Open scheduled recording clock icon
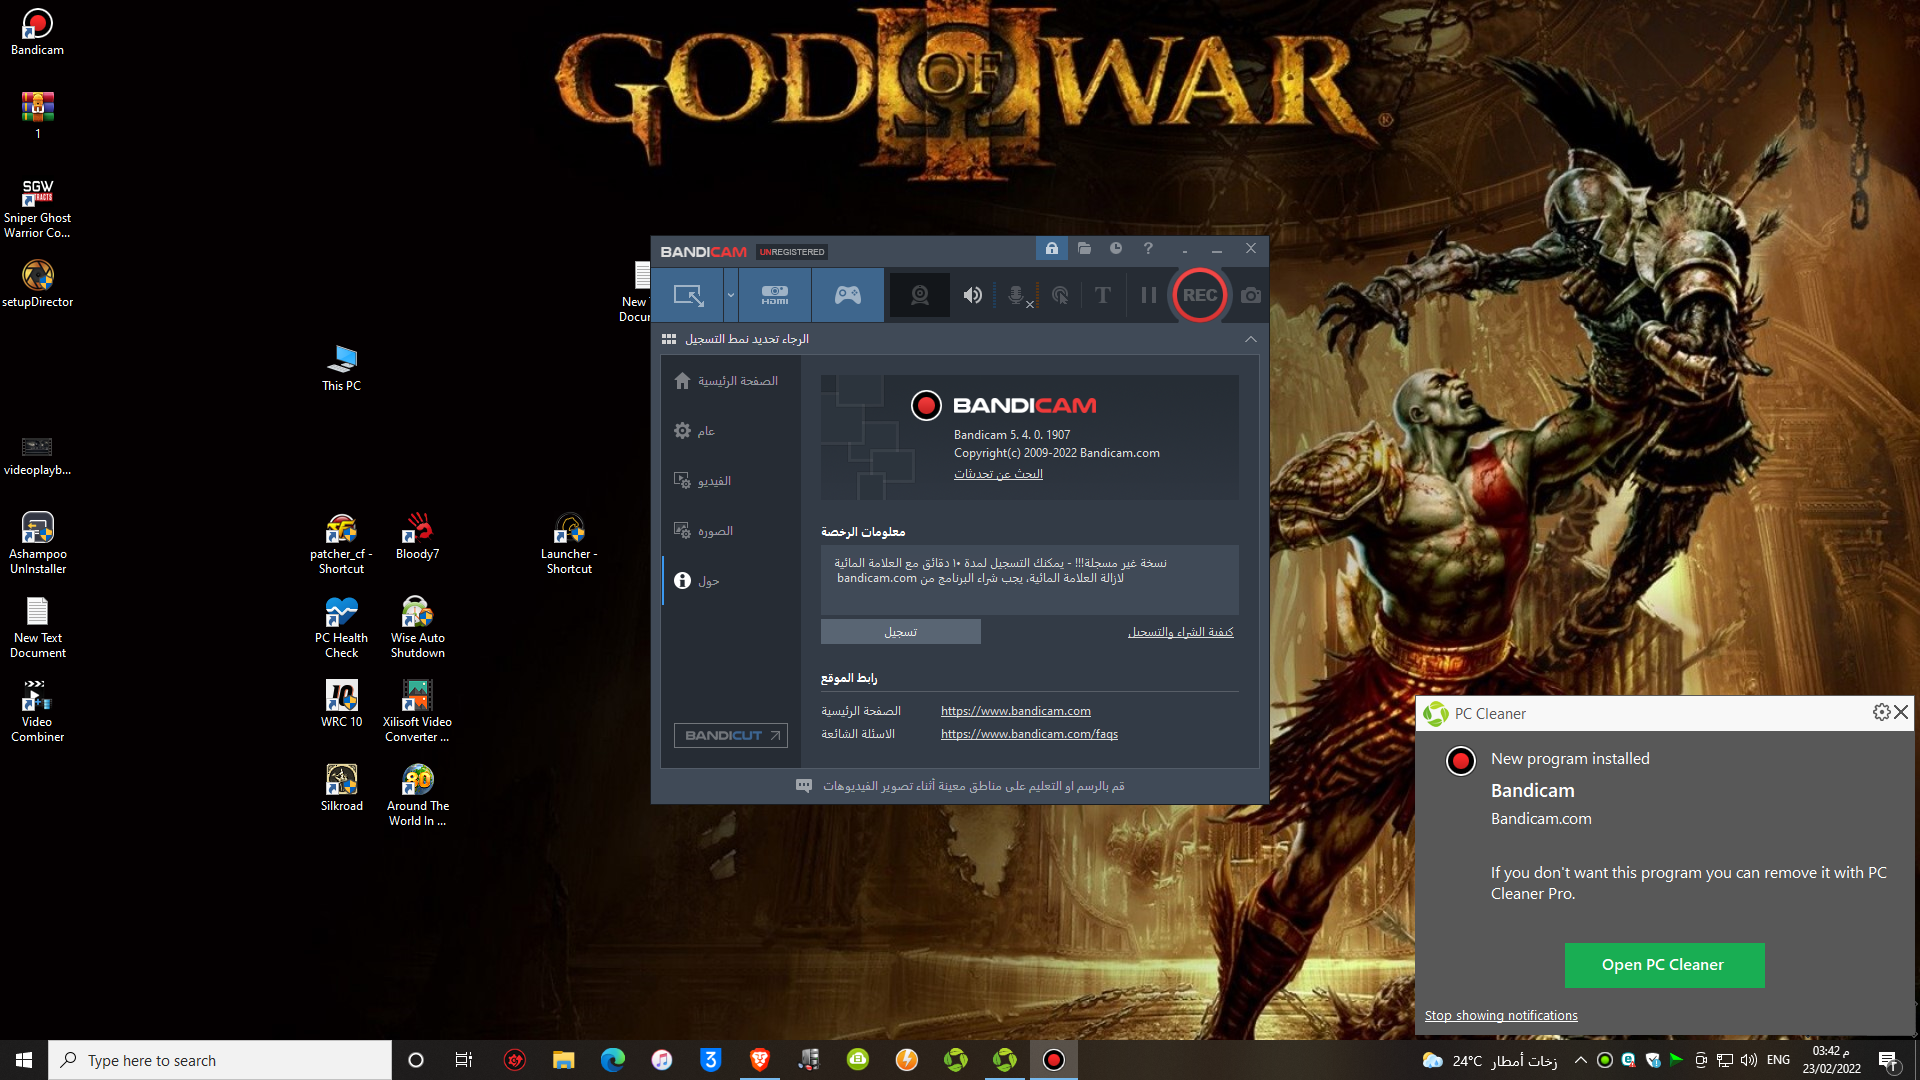Screen dimensions: 1920x1080 pyautogui.click(x=1116, y=248)
